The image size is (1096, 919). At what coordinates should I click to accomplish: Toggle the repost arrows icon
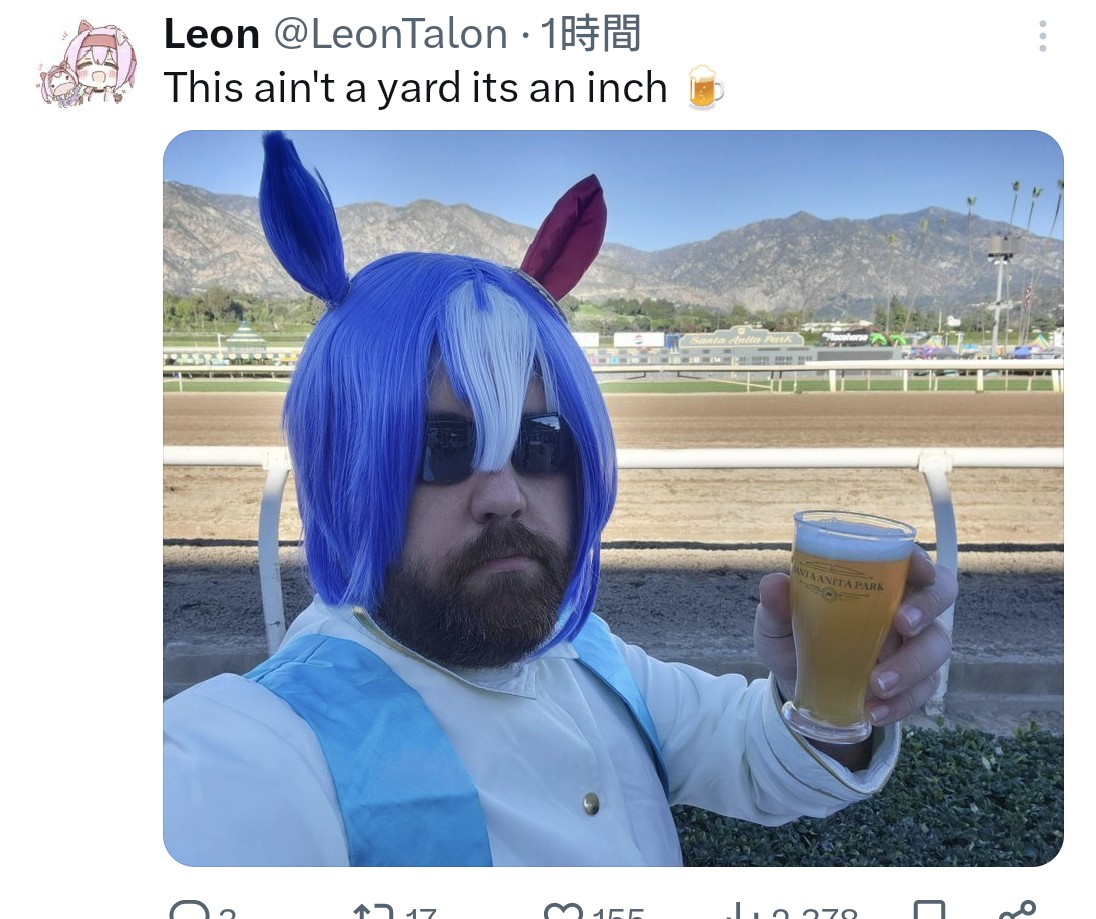click(373, 911)
